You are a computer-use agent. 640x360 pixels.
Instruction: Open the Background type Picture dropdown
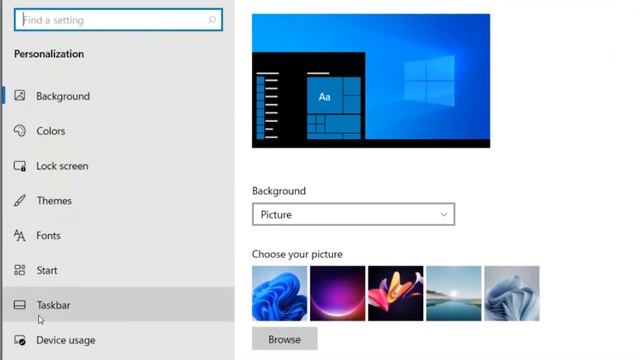tap(353, 214)
